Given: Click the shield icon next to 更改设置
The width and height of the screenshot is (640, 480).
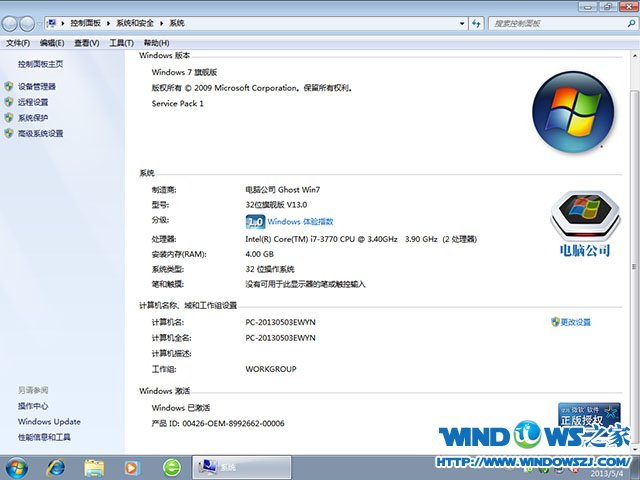Looking at the screenshot, I should tap(555, 322).
